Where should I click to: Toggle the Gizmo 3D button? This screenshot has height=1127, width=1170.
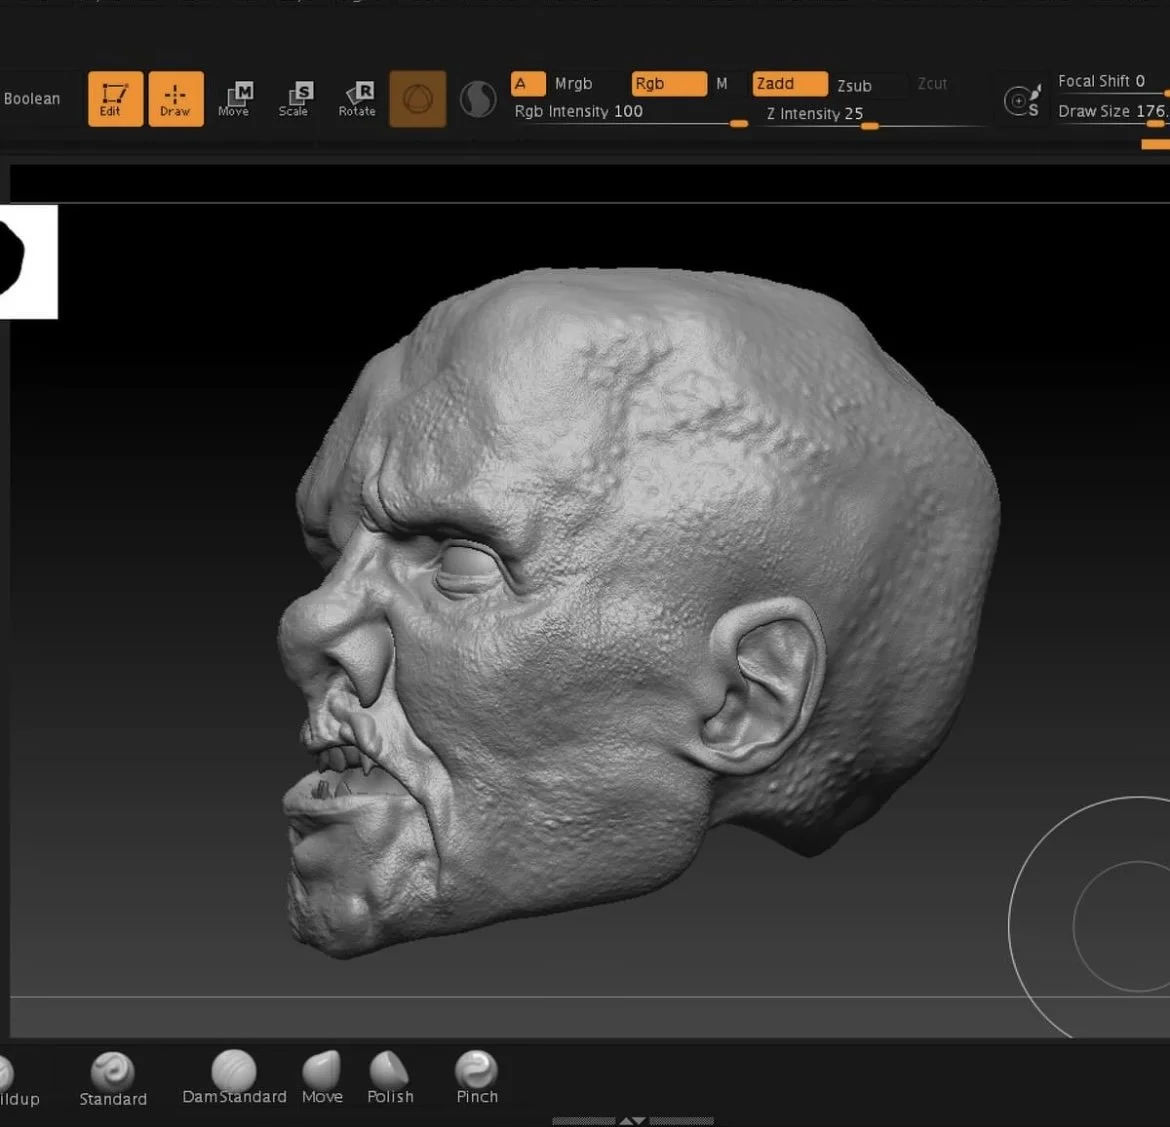[417, 99]
